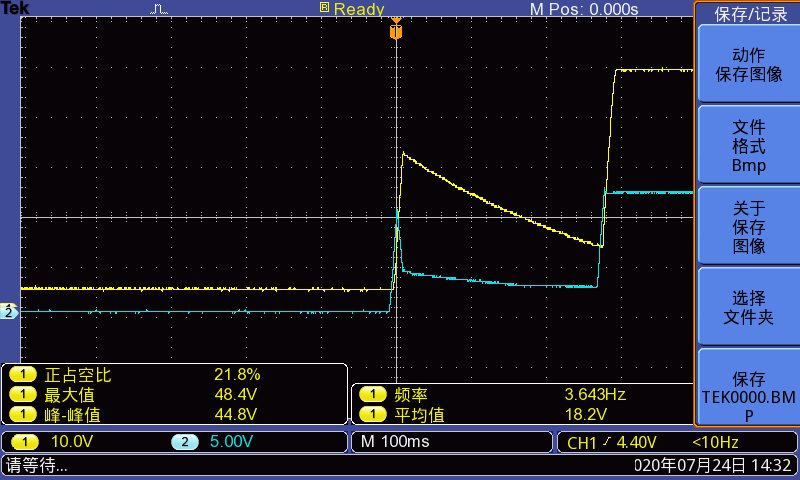Click the R icon beside Ready status
The height and width of the screenshot is (480, 800).
point(324,7)
